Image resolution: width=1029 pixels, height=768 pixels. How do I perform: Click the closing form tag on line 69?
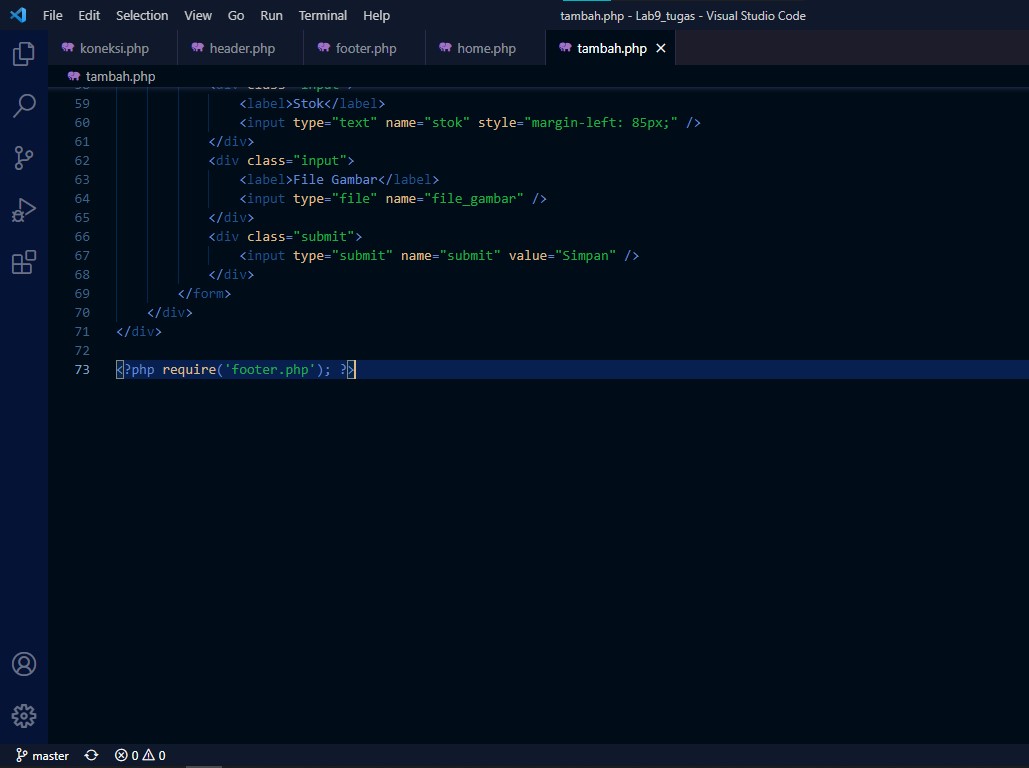204,294
